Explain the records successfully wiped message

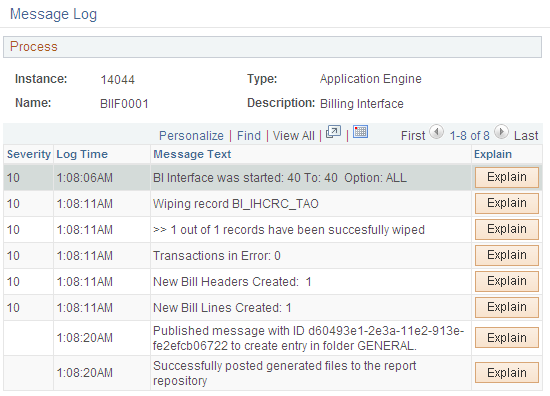(x=507, y=229)
